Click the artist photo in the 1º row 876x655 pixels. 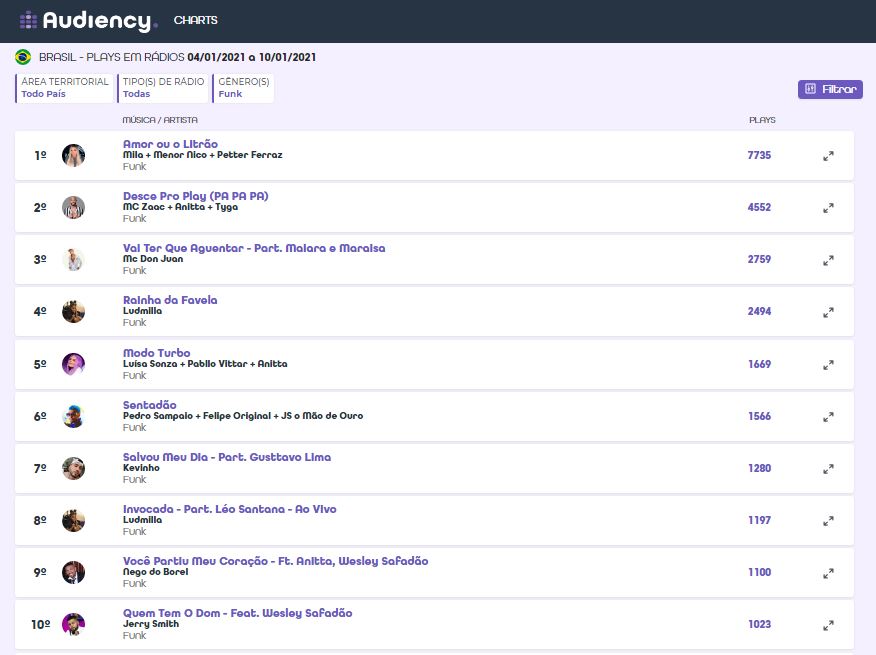[x=73, y=155]
